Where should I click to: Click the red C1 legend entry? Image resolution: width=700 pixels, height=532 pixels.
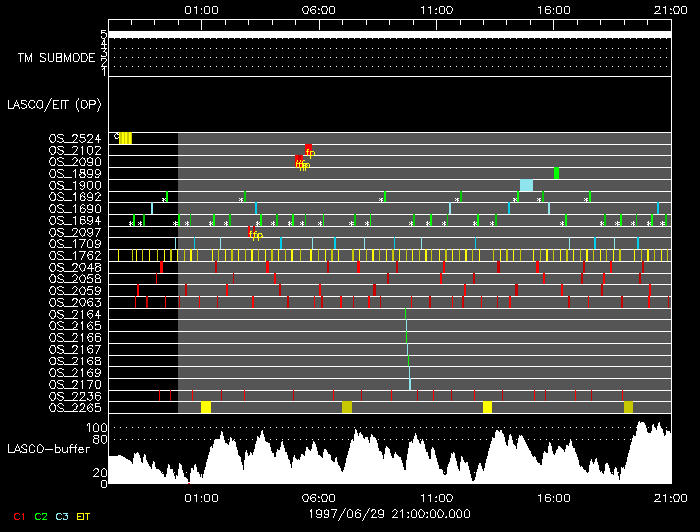pyautogui.click(x=17, y=516)
